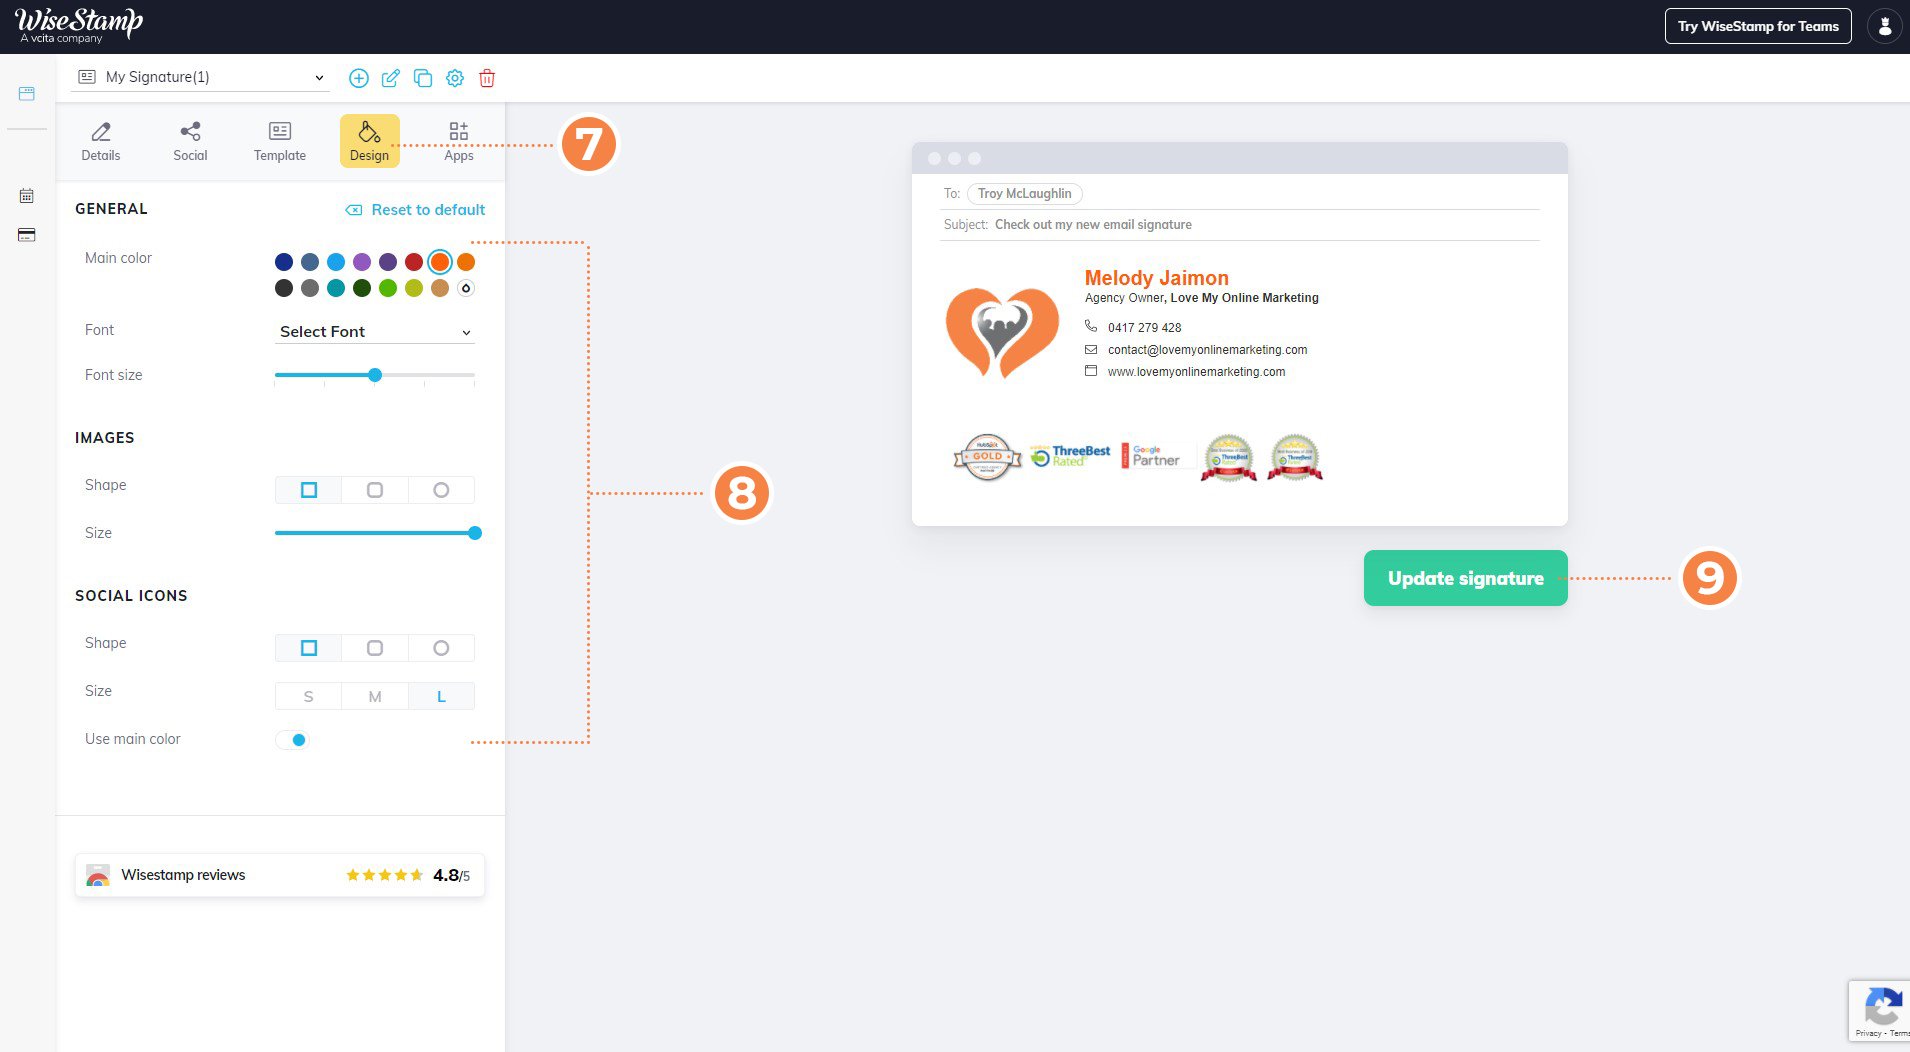Switch to the Template tab
This screenshot has width=1910, height=1052.
coord(280,141)
